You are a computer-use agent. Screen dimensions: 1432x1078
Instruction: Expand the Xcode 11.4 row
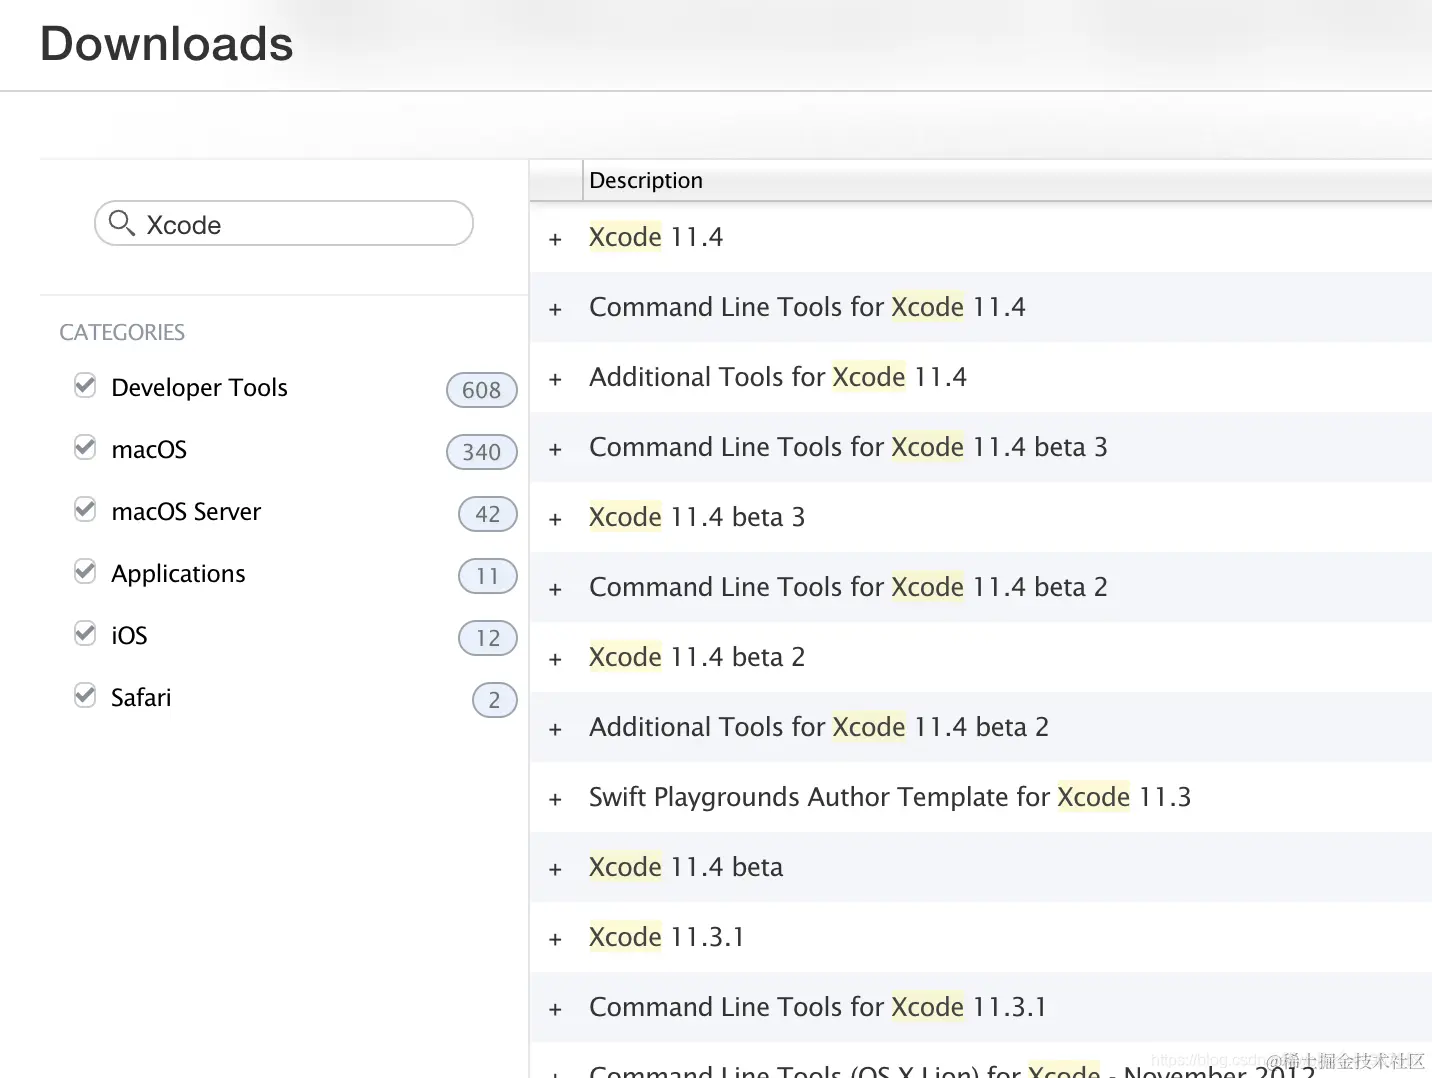pos(555,239)
